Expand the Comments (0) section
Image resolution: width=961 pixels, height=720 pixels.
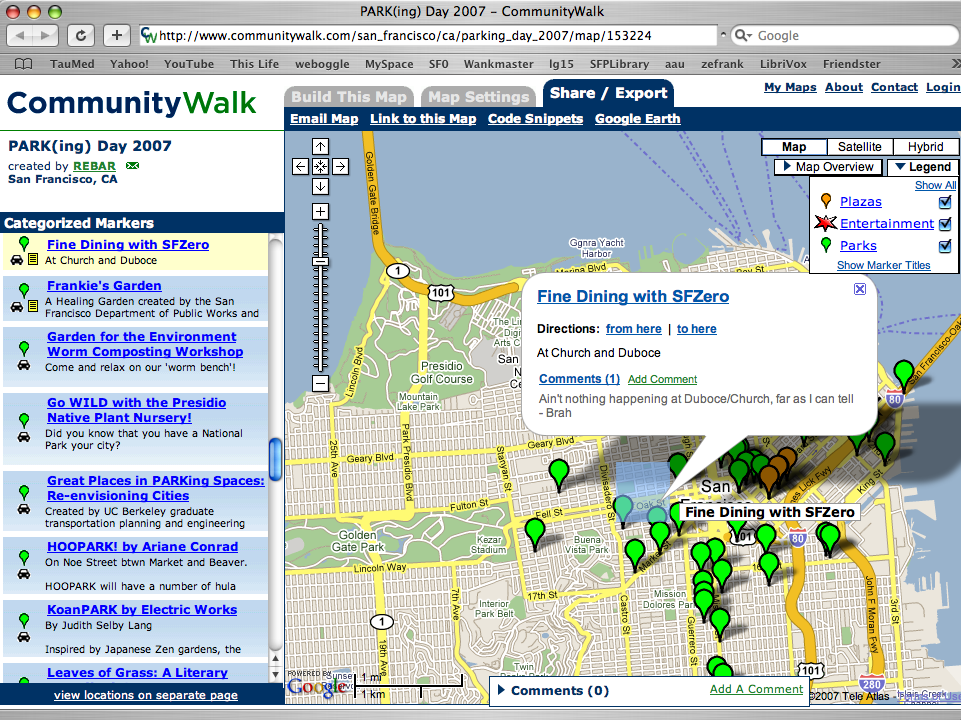[550, 690]
